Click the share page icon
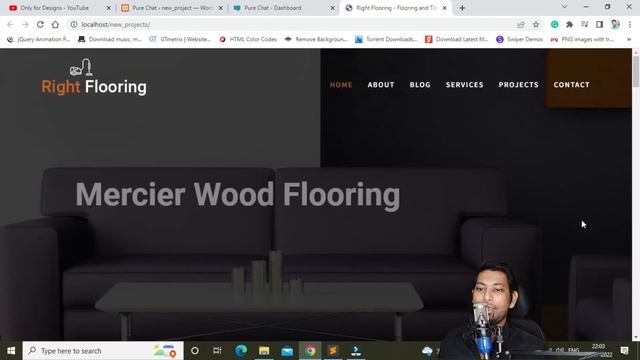This screenshot has width=640, height=360. click(521, 24)
